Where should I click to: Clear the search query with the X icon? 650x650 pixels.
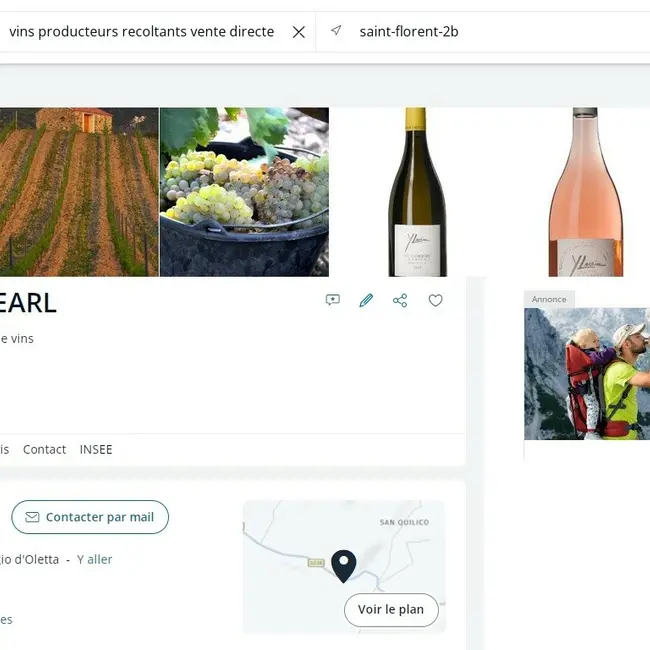[x=298, y=32]
